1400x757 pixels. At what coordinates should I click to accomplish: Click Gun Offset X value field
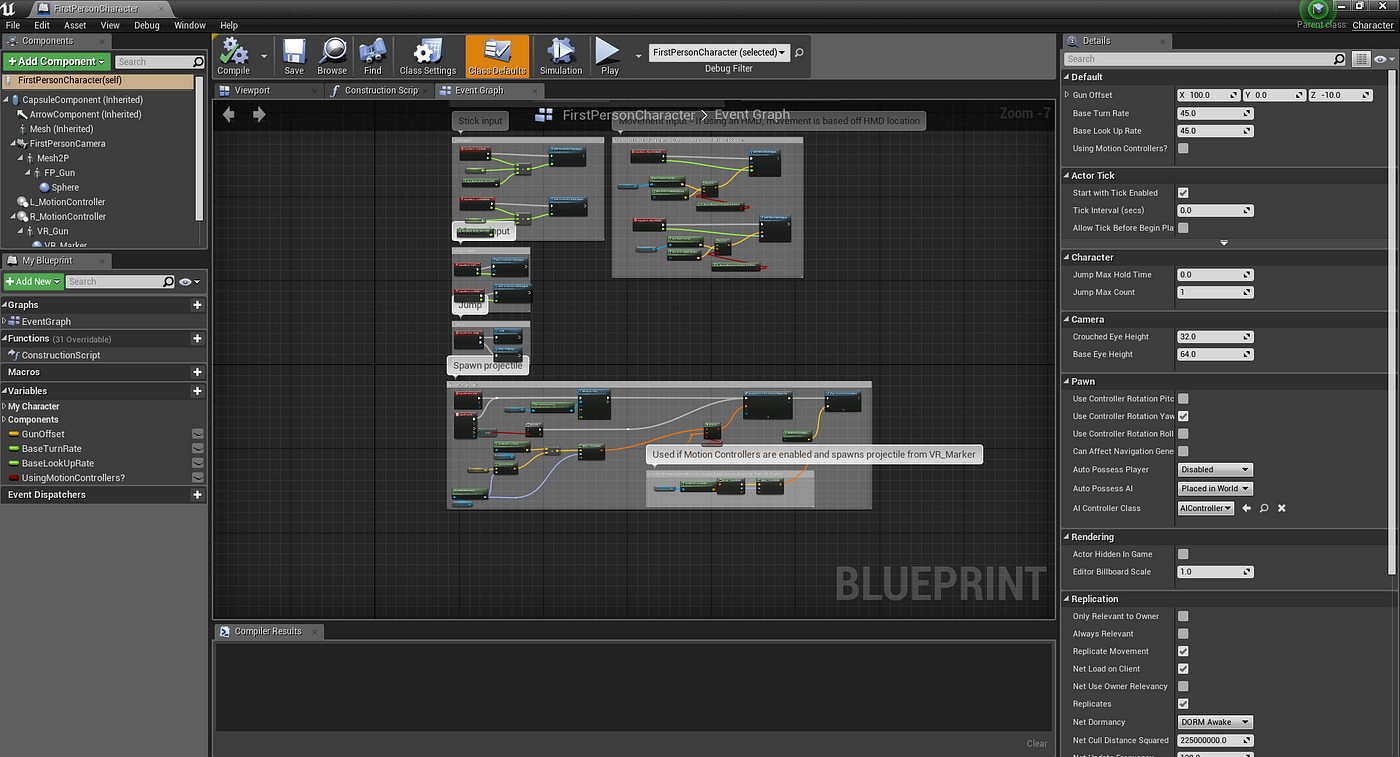point(1209,95)
